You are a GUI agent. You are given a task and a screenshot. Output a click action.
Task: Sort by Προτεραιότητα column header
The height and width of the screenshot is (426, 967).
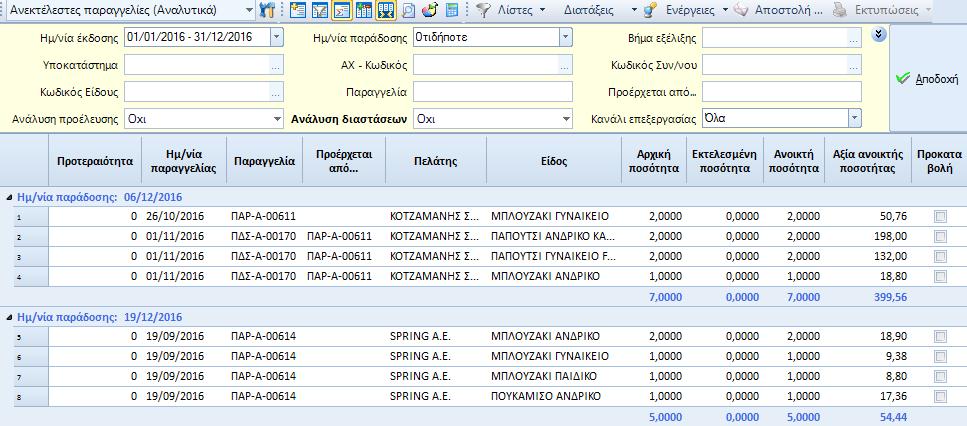[x=95, y=161]
